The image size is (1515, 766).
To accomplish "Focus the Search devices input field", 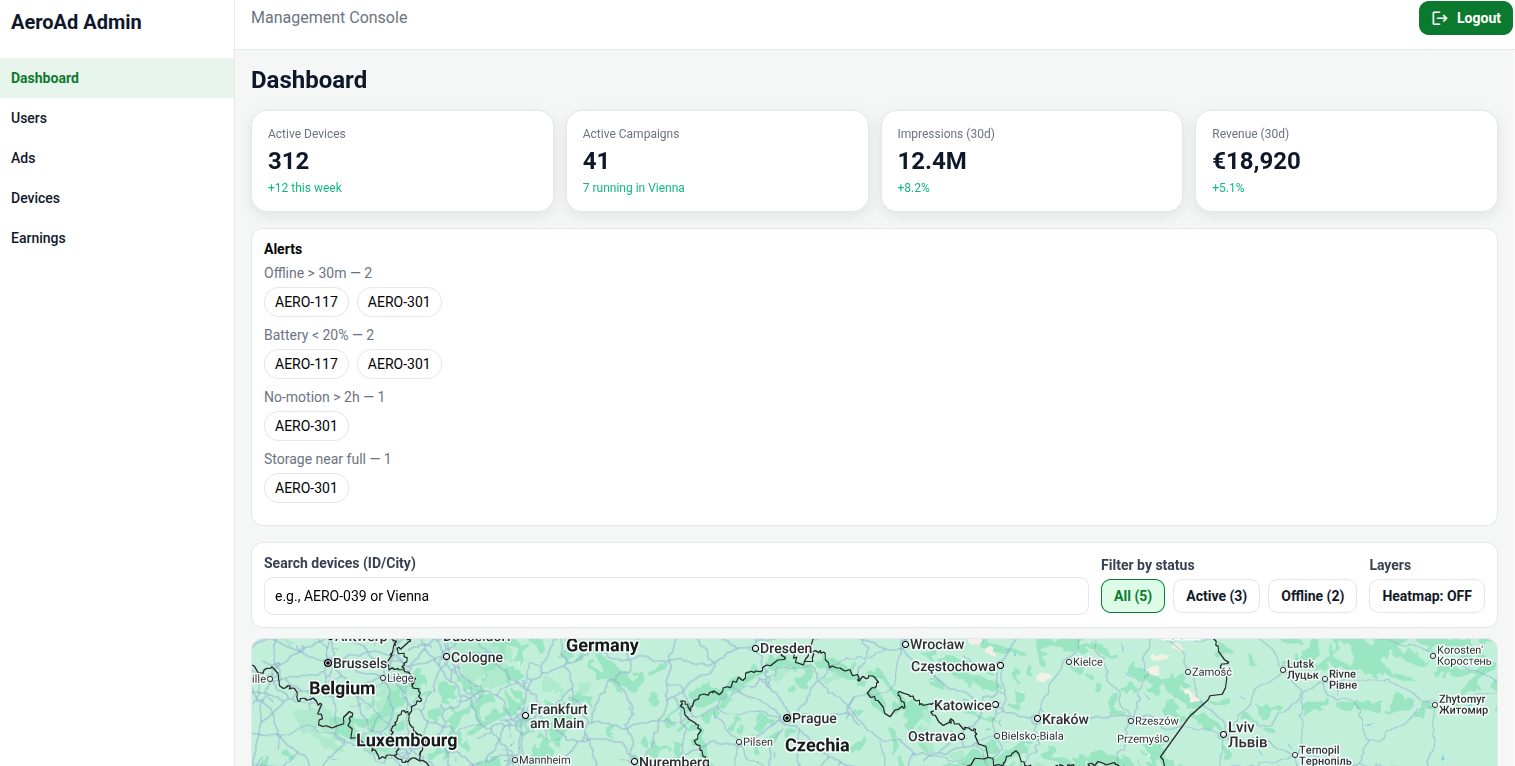I will point(676,596).
